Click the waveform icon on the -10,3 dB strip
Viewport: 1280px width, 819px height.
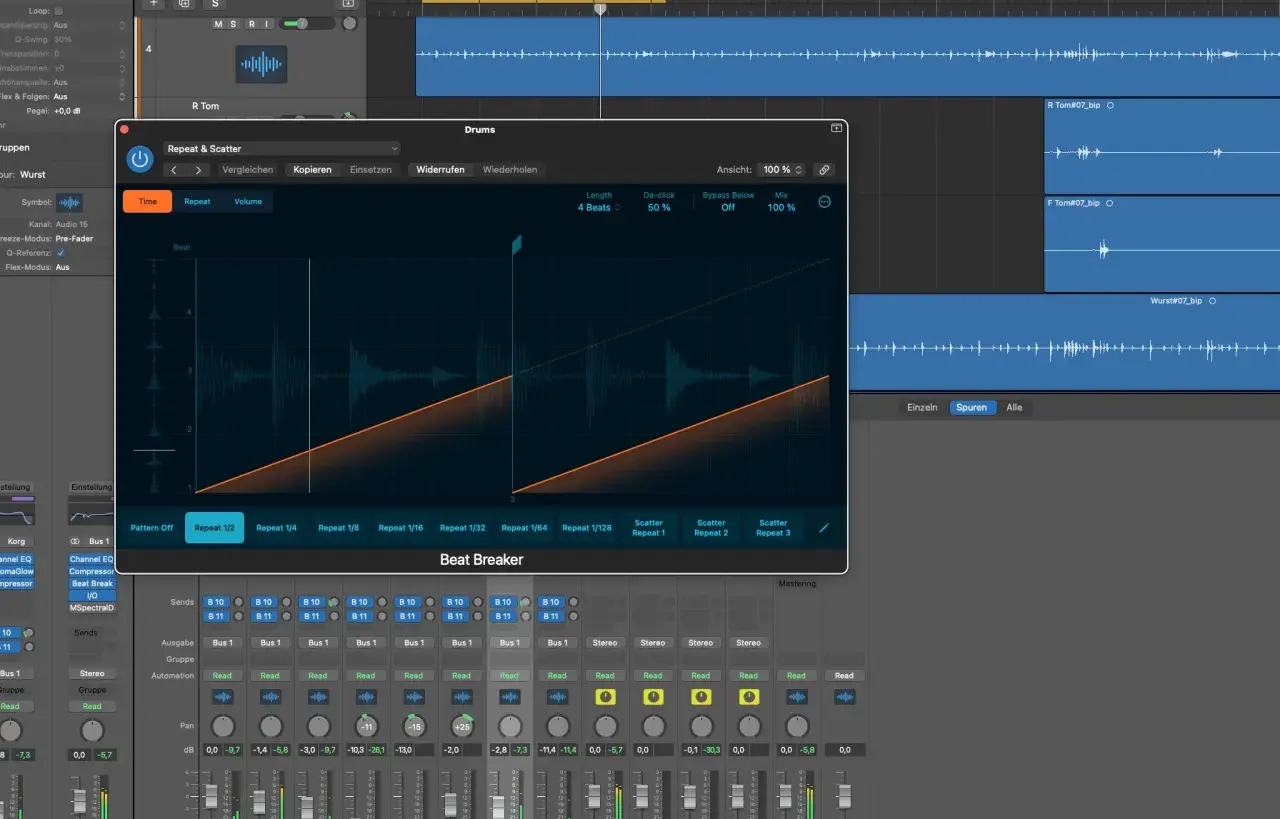(x=366, y=697)
